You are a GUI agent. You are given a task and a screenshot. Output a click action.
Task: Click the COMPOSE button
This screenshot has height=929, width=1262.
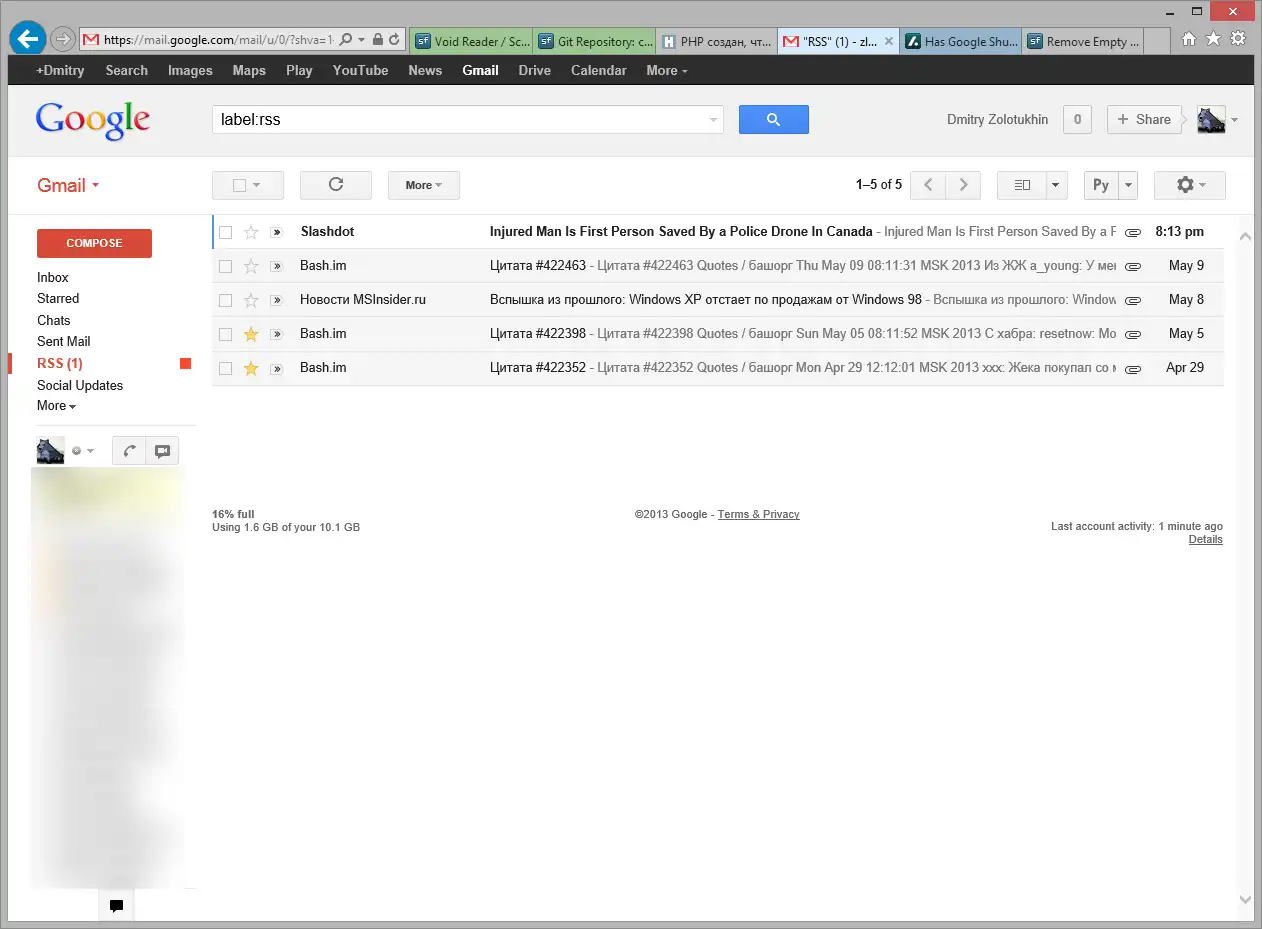[x=94, y=243]
